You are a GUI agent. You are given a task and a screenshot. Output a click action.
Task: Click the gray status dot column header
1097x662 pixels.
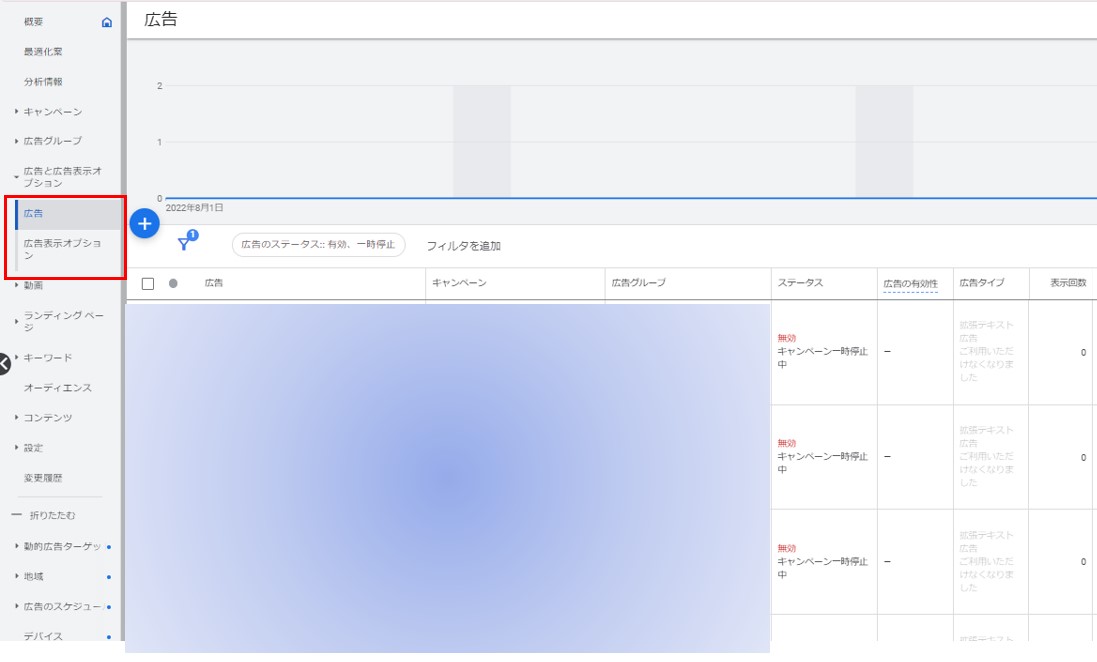(173, 283)
